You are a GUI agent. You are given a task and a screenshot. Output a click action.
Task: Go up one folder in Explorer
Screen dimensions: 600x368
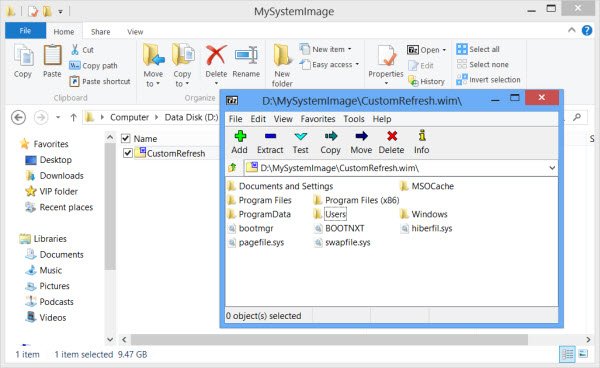coord(73,117)
